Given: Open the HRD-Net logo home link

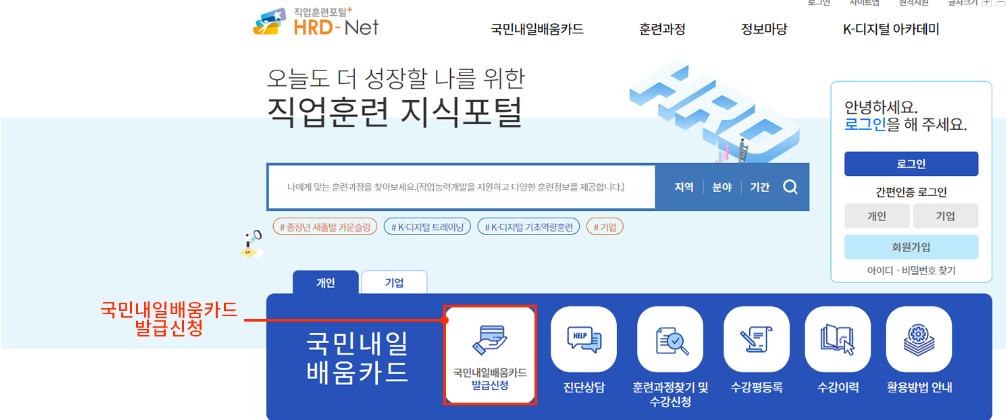Looking at the screenshot, I should coord(316,22).
